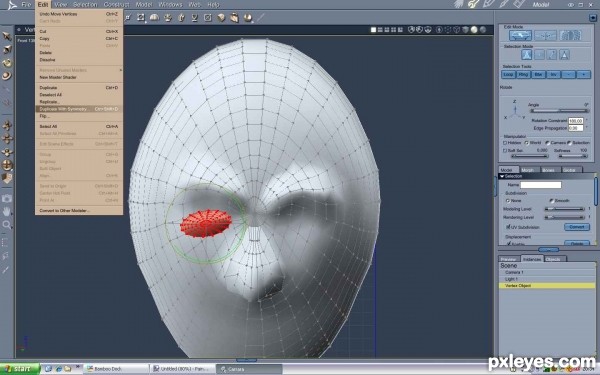Select Camera 1 in Scene list

pos(547,272)
